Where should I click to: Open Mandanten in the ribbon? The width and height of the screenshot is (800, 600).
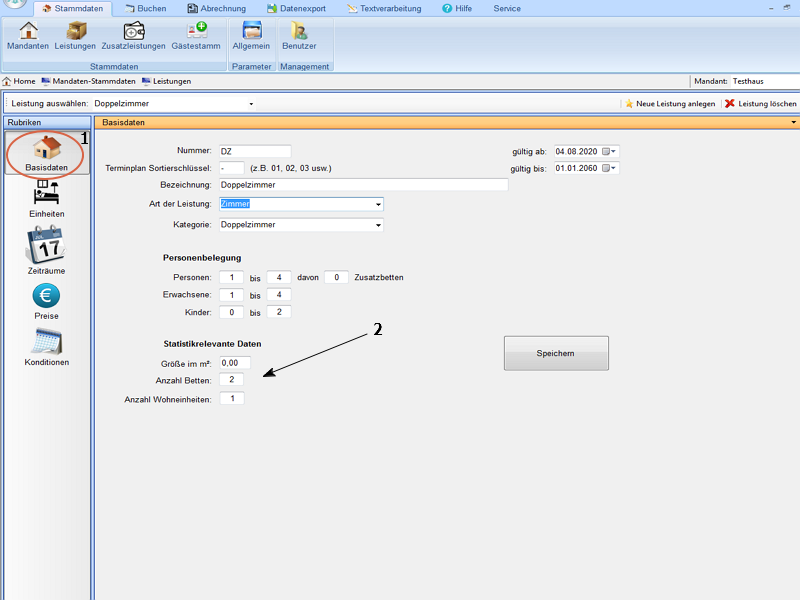click(27, 35)
